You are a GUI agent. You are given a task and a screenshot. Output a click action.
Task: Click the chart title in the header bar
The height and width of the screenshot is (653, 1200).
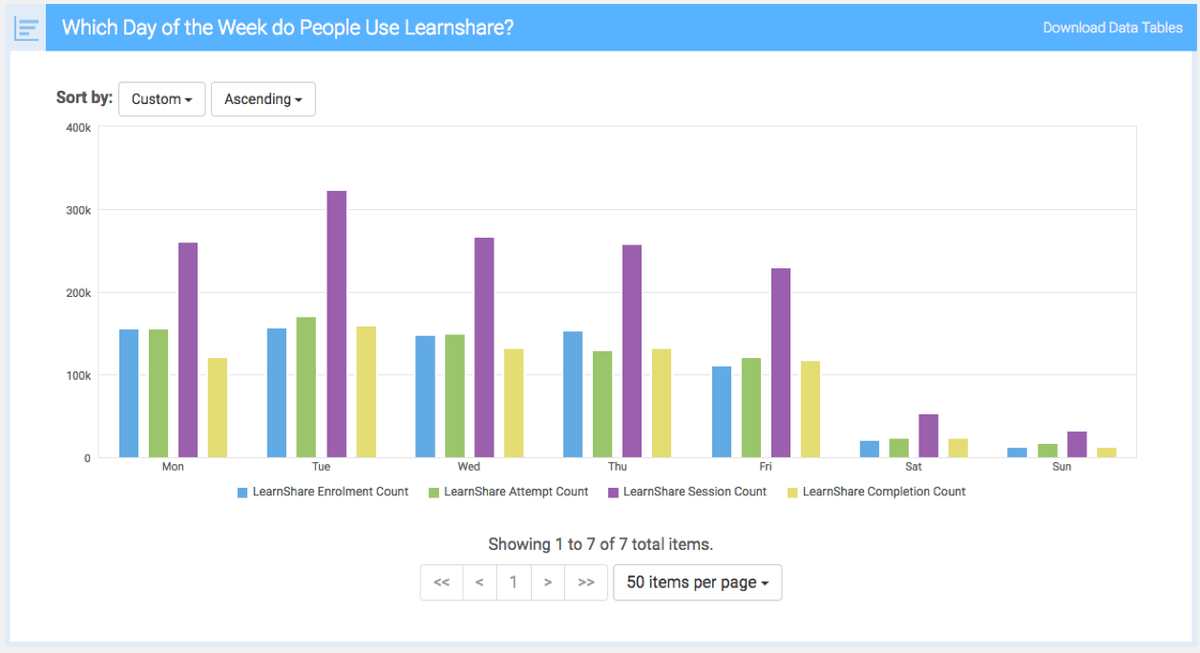(x=287, y=27)
